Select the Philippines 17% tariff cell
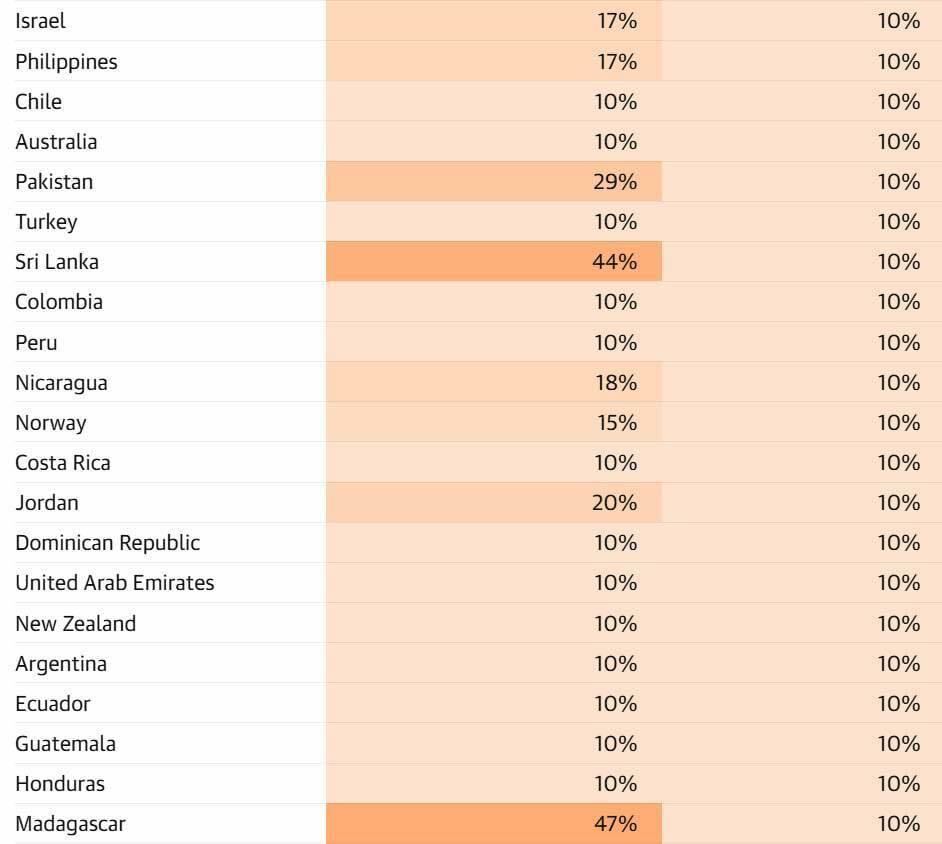The height and width of the screenshot is (844, 942). 494,61
